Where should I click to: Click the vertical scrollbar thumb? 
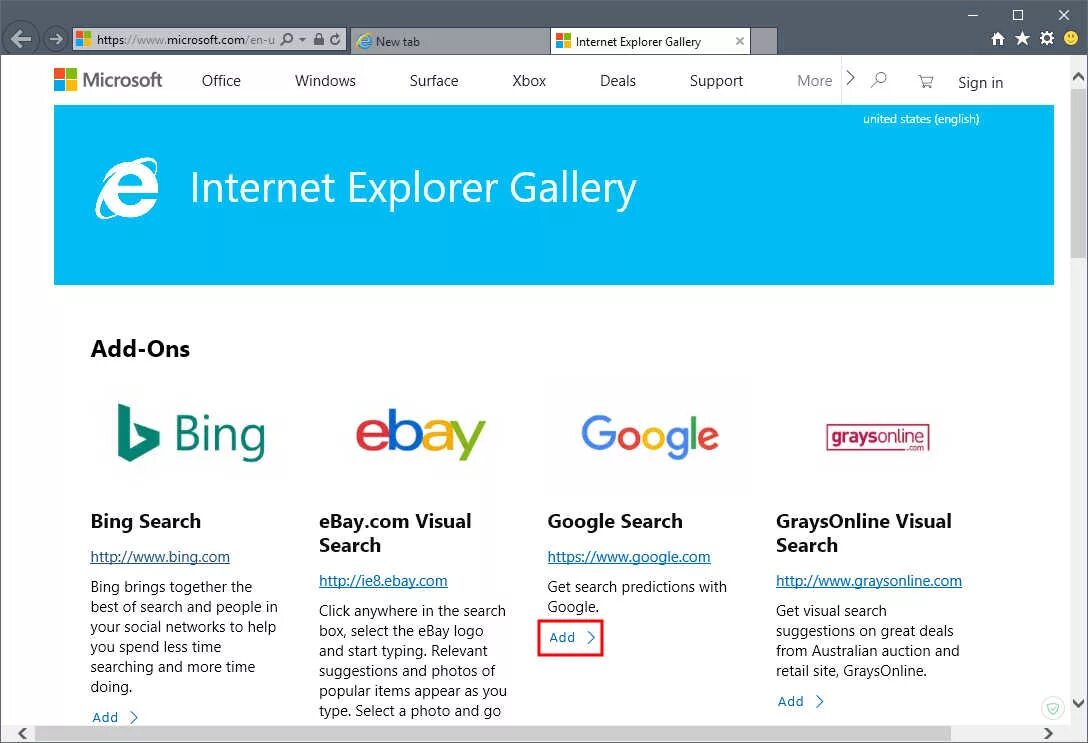point(1079,172)
